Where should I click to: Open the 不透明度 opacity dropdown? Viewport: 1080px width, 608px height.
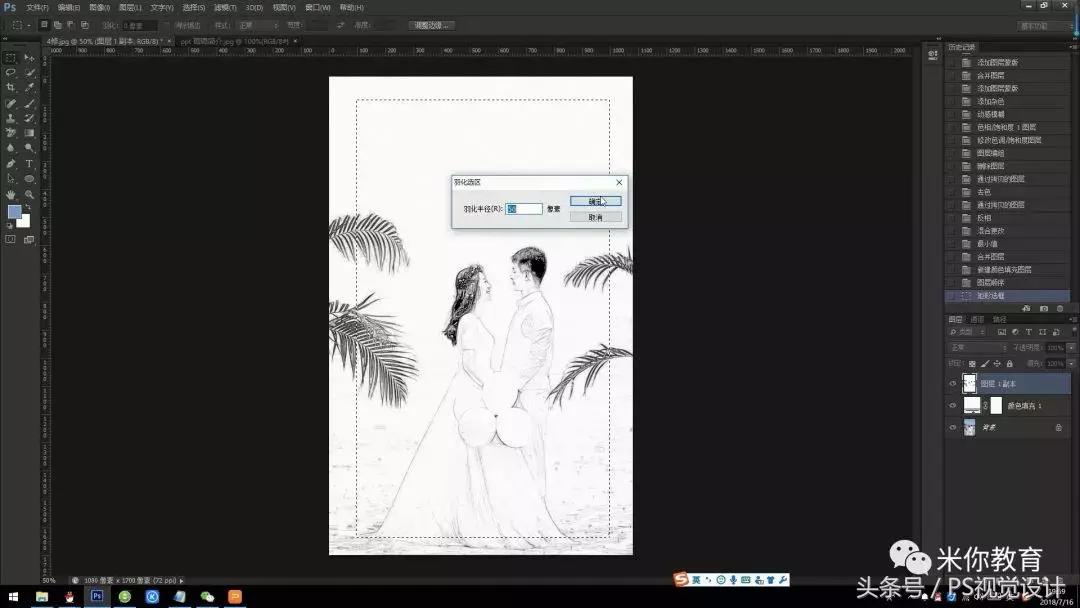pos(1070,347)
